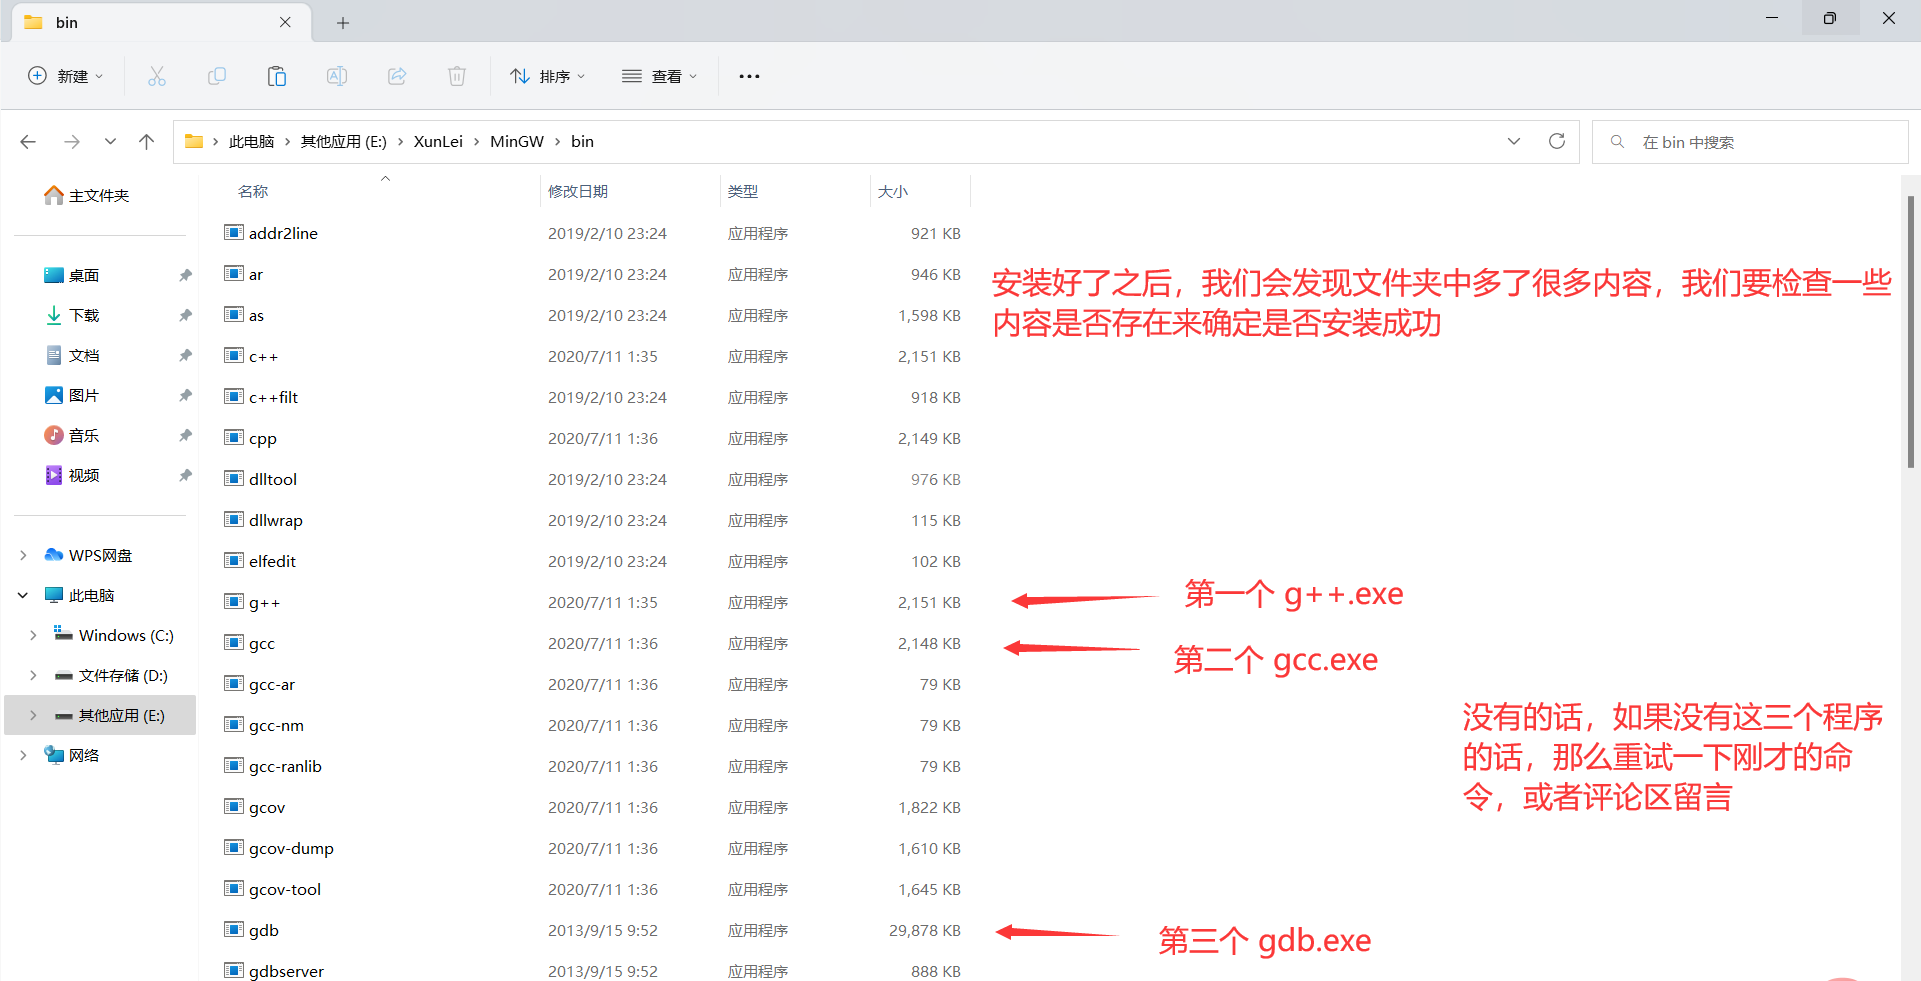Go back with the left arrow
The height and width of the screenshot is (981, 1921).
click(x=28, y=142)
